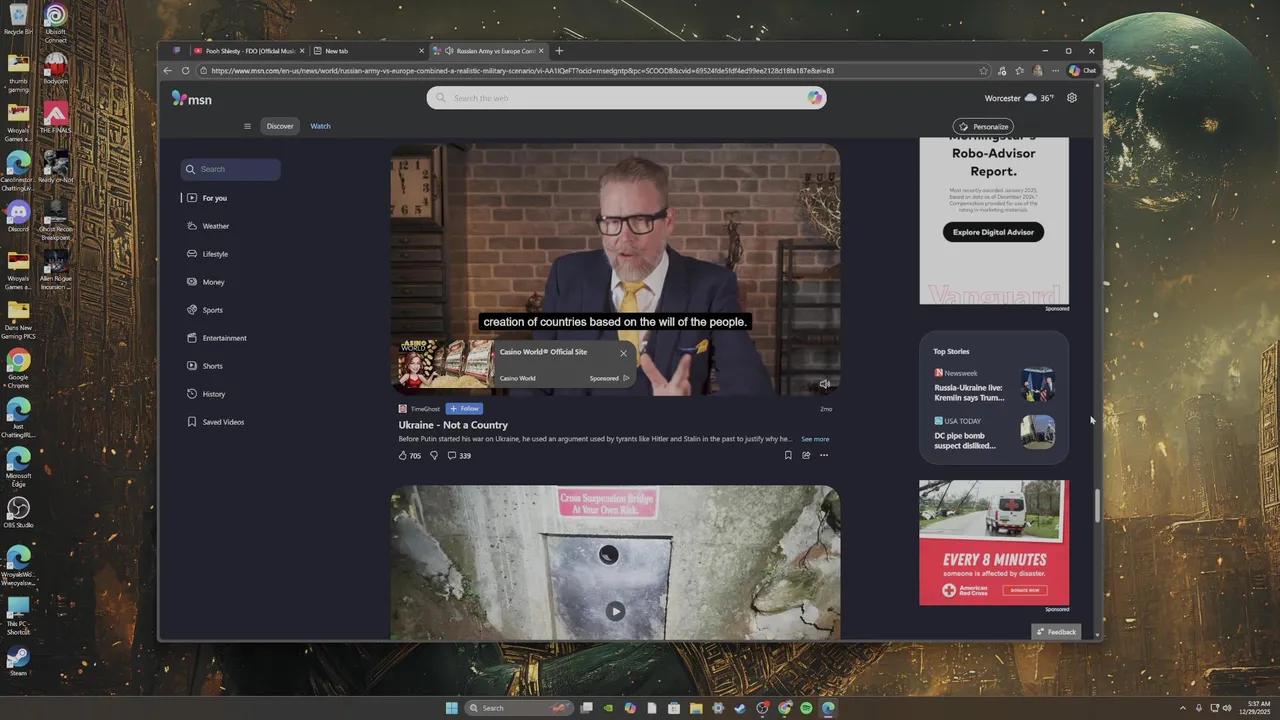Share the Ukraine - Not a Country video
1280x720 pixels.
click(806, 455)
